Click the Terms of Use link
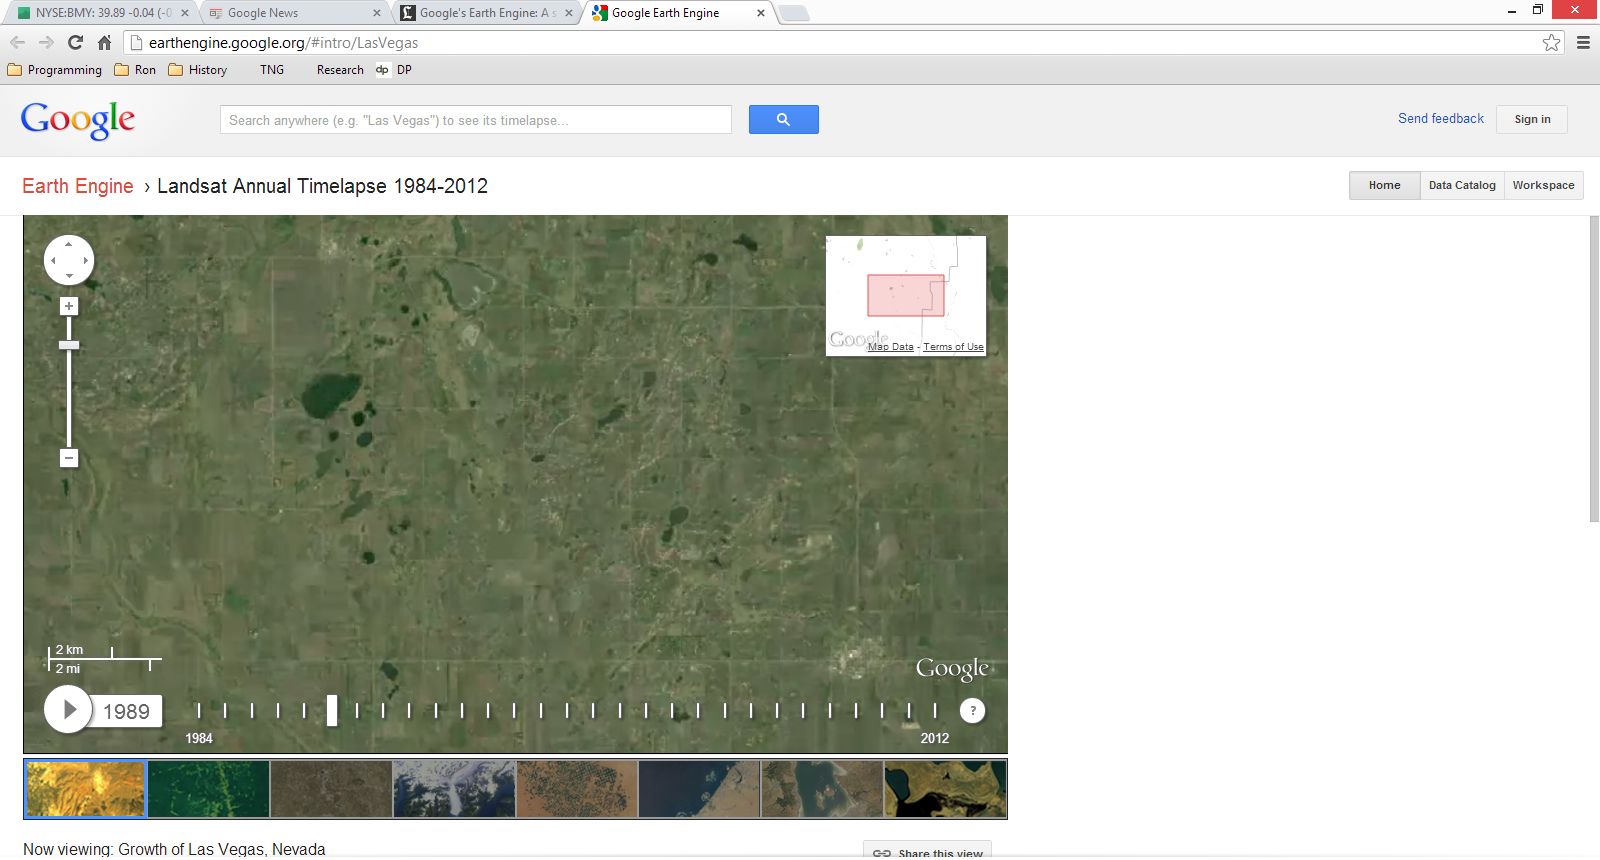1600x860 pixels. pyautogui.click(x=953, y=347)
